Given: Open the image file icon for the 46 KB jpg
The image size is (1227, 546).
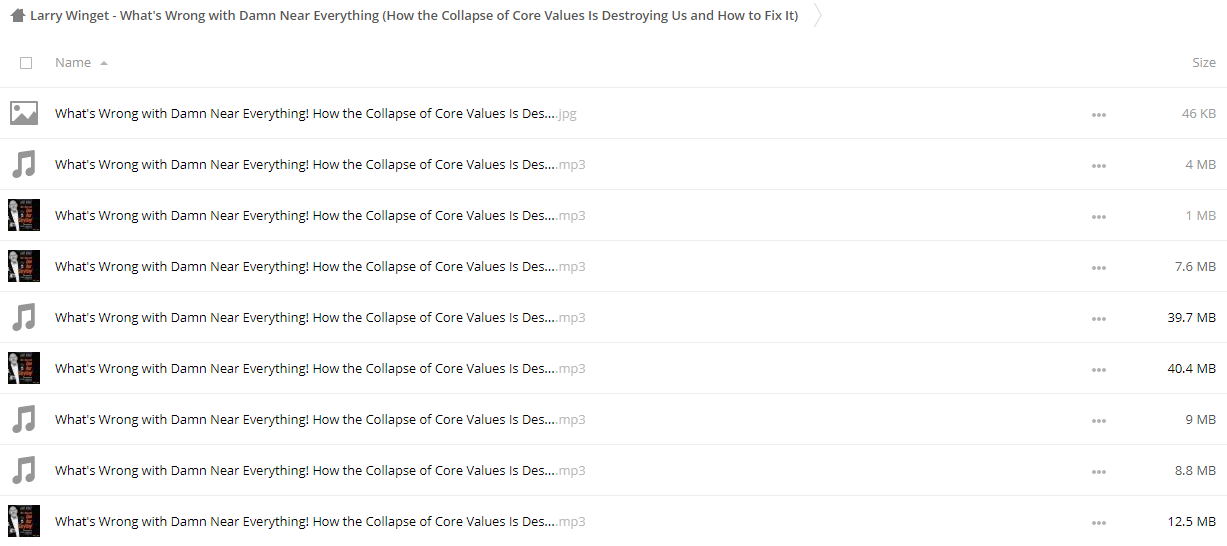Looking at the screenshot, I should click(x=24, y=113).
